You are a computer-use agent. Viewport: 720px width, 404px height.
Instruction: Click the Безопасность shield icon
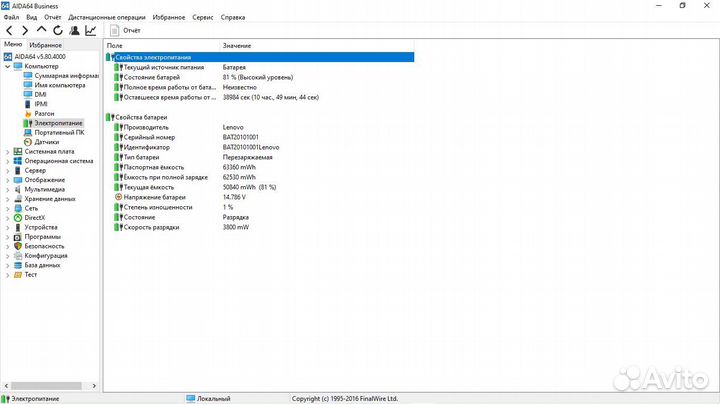(18, 246)
